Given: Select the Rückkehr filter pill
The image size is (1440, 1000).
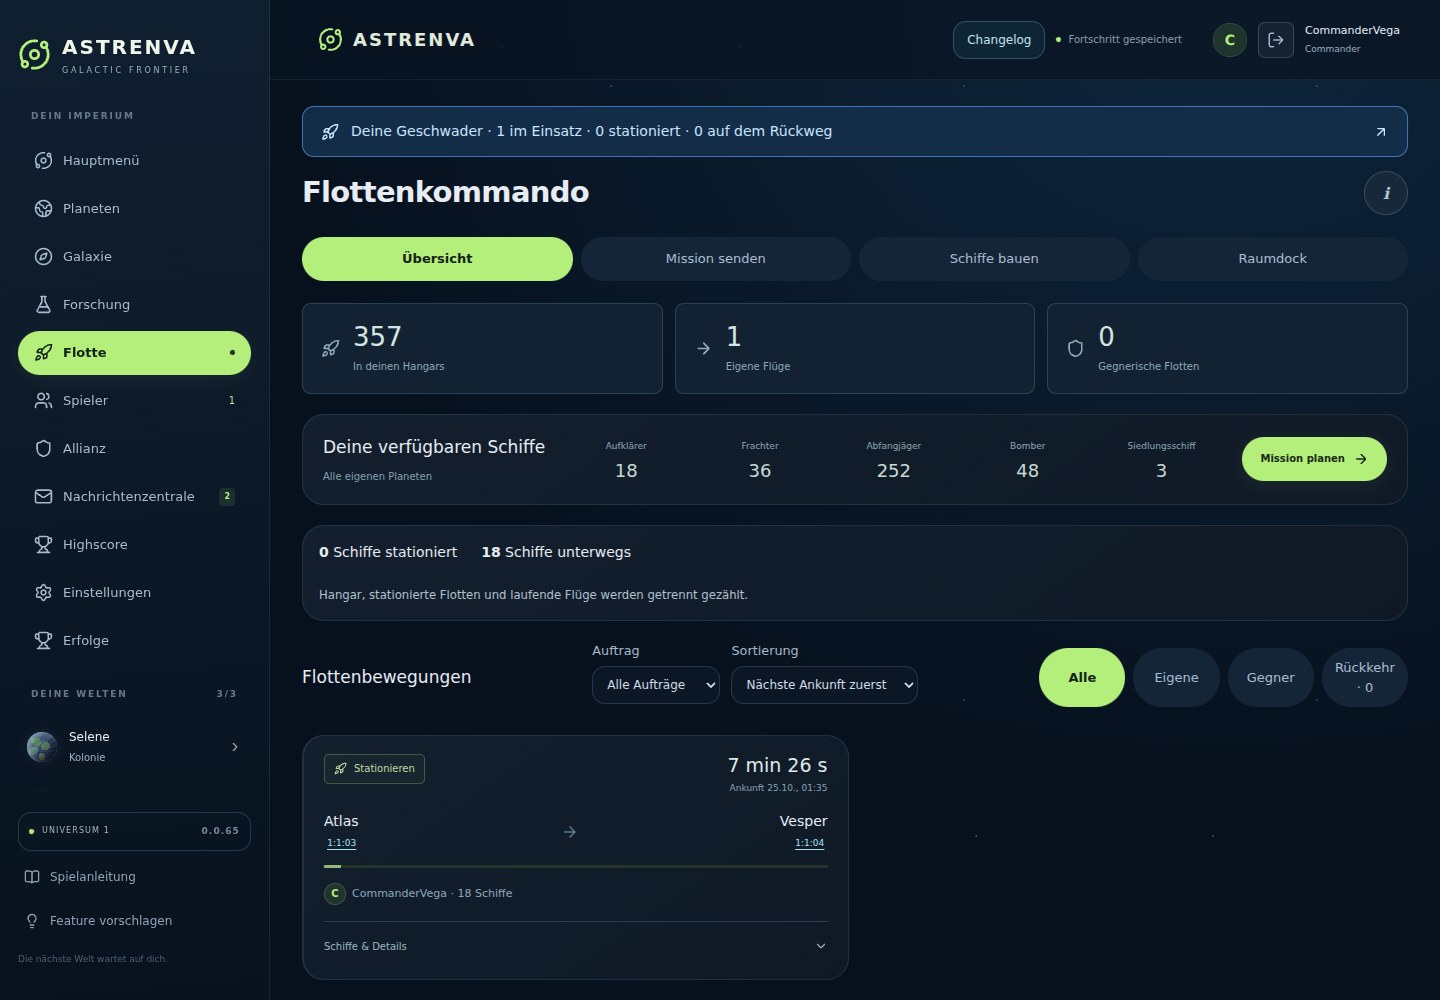Looking at the screenshot, I should pyautogui.click(x=1365, y=677).
